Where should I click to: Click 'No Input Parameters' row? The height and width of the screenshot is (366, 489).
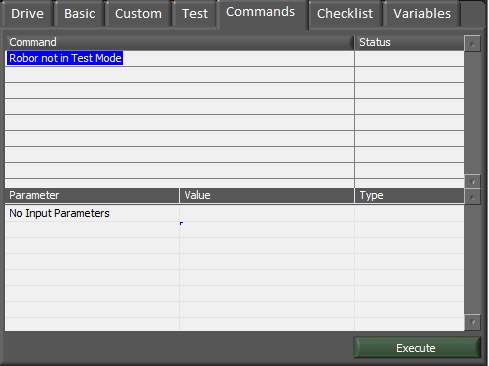pyautogui.click(x=234, y=213)
